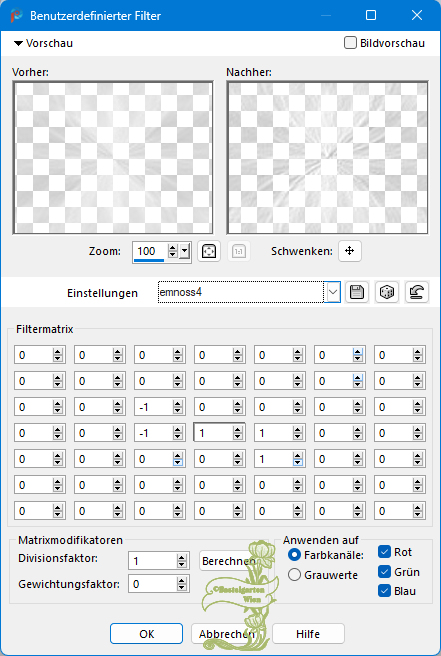Click the zoom 1:1 actual size icon
The width and height of the screenshot is (441, 656).
[x=238, y=251]
